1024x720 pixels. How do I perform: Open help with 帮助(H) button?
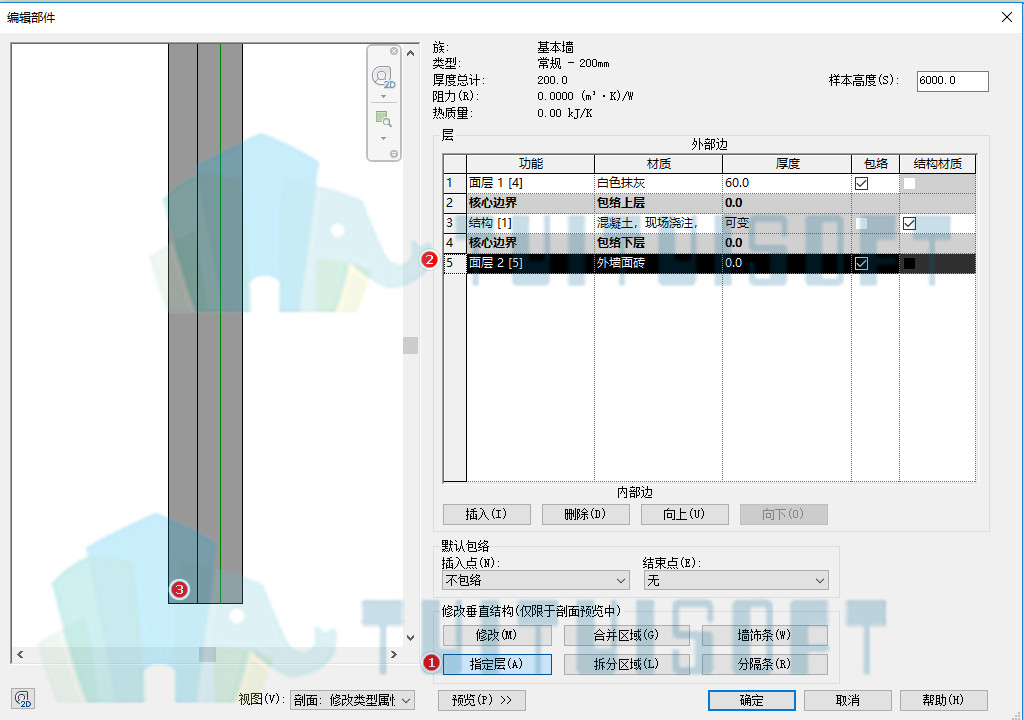[944, 700]
